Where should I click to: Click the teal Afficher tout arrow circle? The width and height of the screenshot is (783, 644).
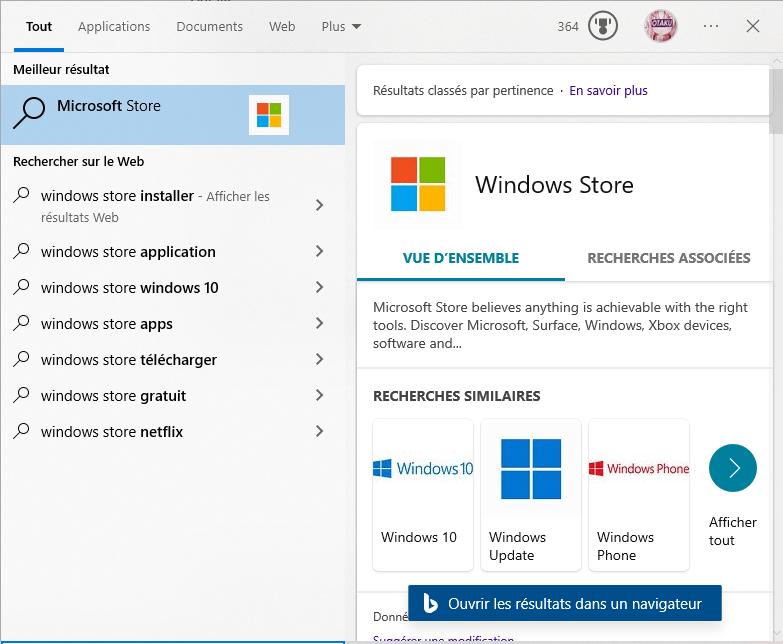[733, 468]
